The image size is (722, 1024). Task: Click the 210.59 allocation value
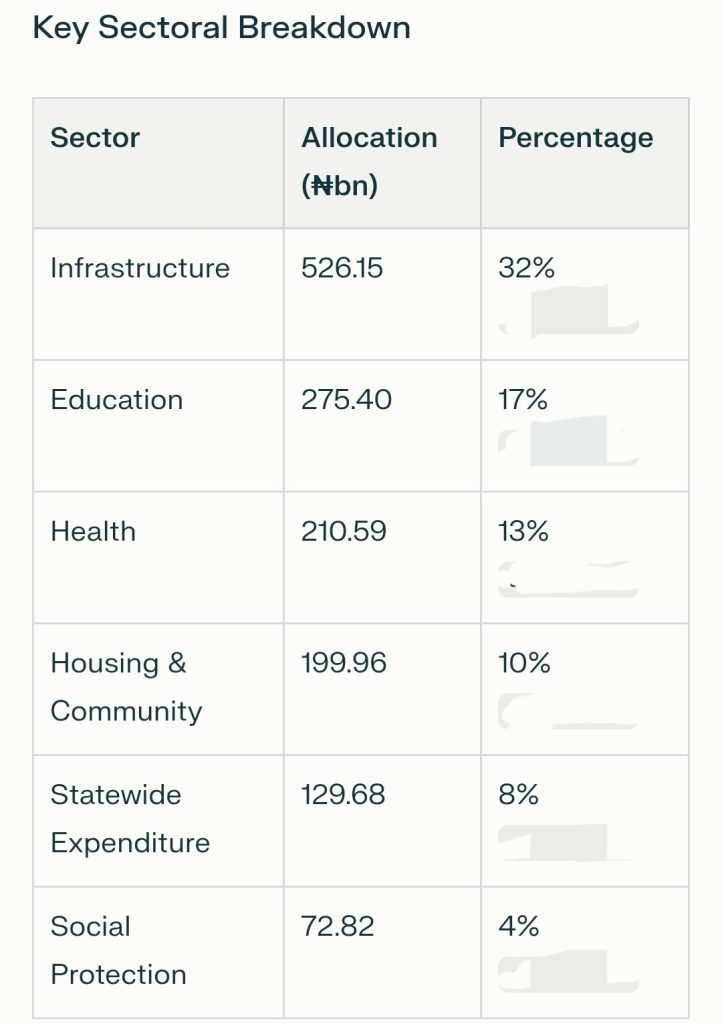pos(343,531)
